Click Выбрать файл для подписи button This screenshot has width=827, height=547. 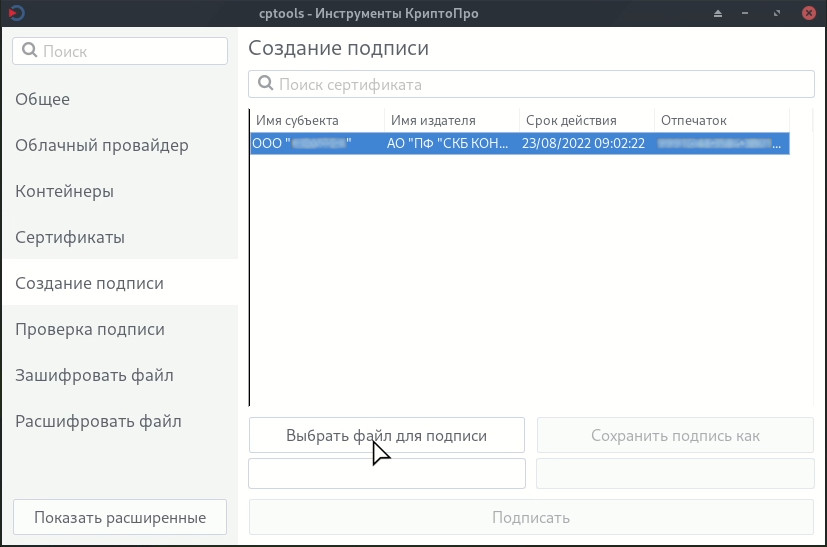387,435
